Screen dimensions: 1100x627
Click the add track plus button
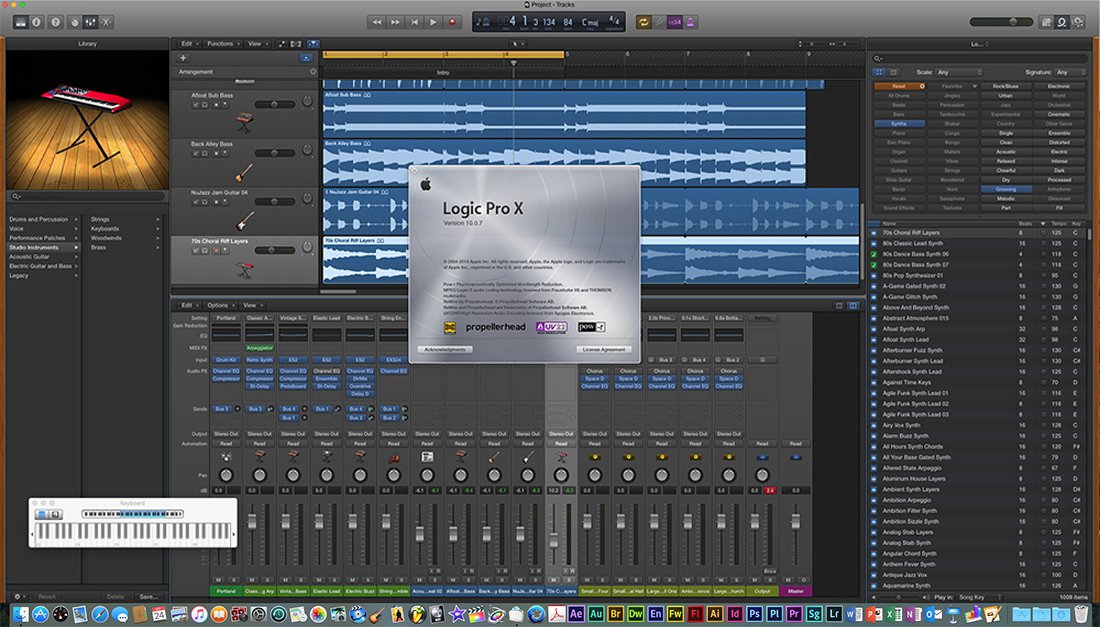[x=183, y=58]
